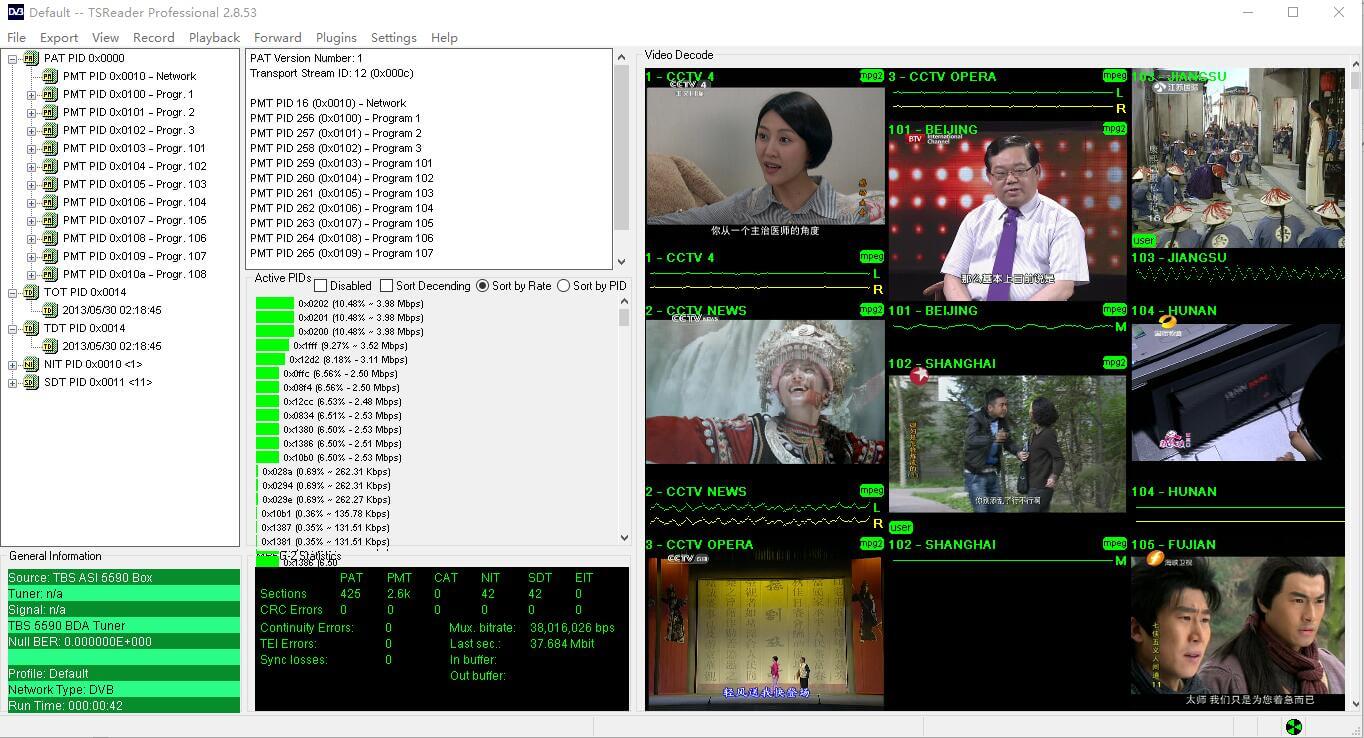Click the PMT icon for Progr. 101
The image size is (1364, 738).
tap(50, 149)
